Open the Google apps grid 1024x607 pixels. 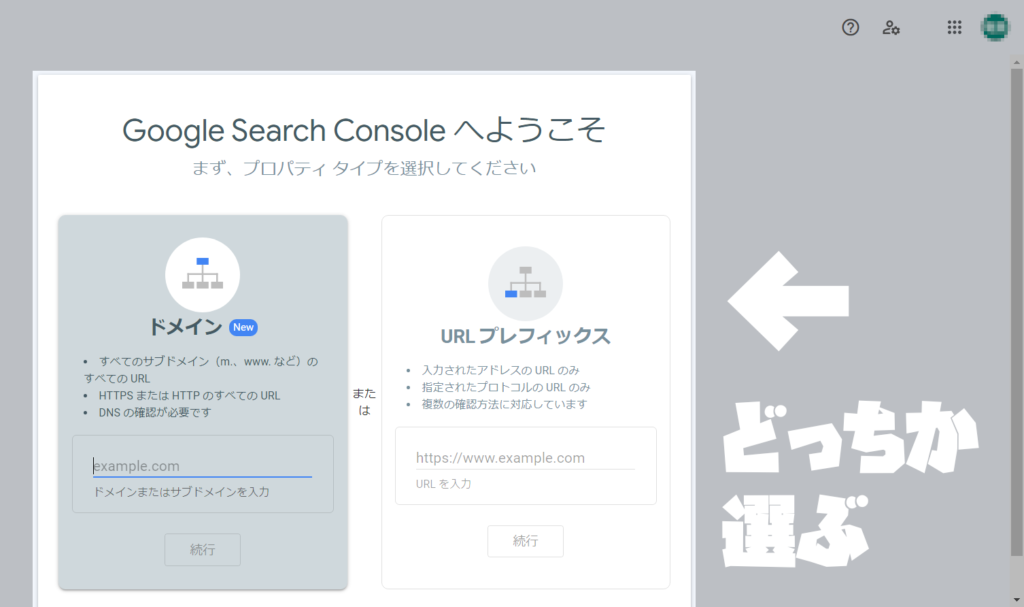(954, 27)
